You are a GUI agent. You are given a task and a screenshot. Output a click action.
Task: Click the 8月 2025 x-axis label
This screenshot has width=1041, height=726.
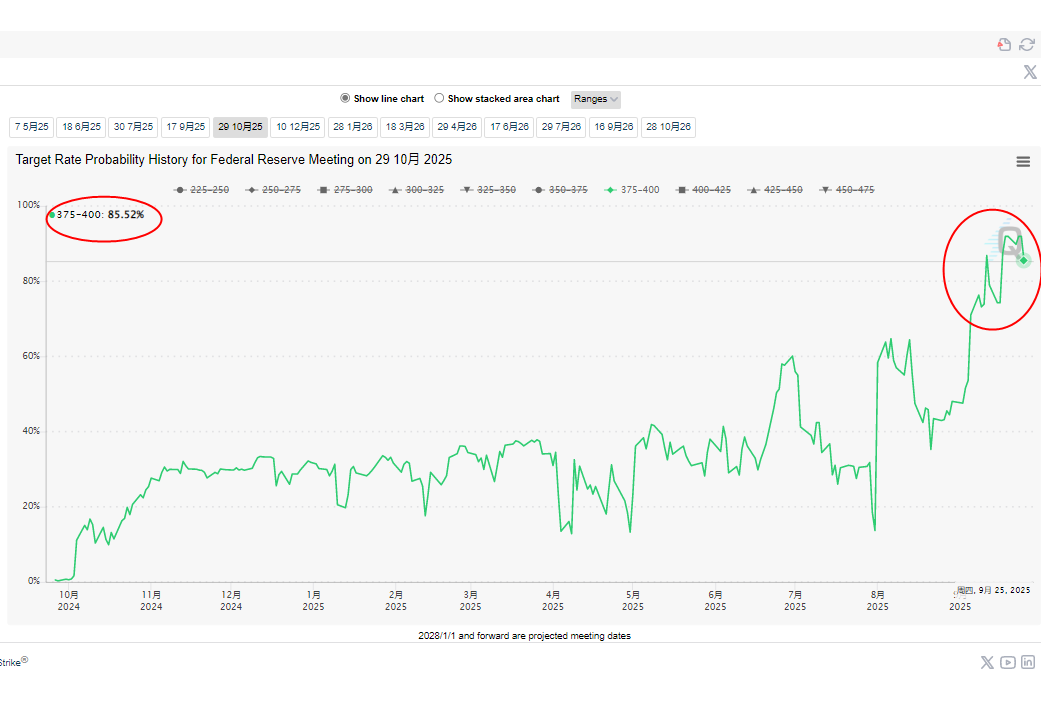[878, 601]
